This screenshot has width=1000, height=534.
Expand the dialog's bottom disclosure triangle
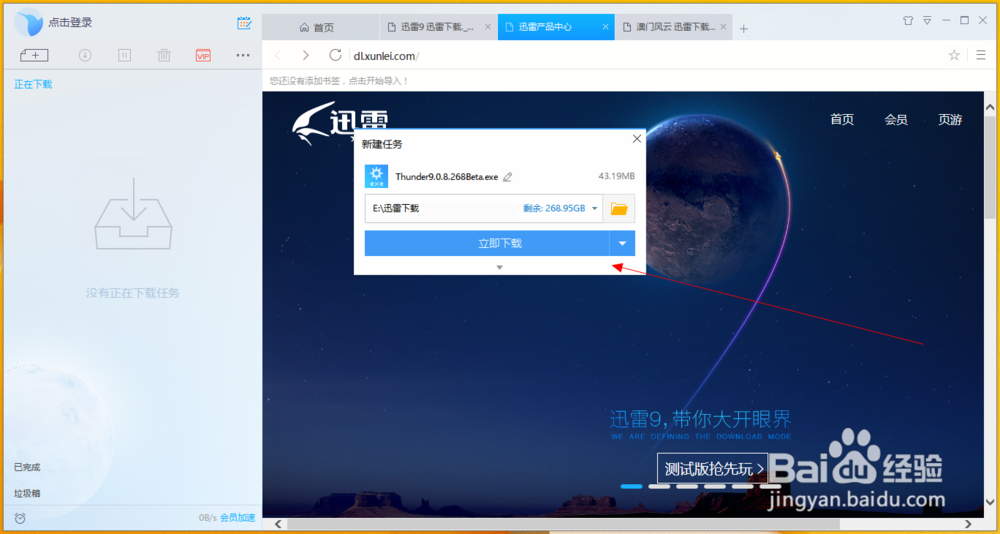[499, 267]
